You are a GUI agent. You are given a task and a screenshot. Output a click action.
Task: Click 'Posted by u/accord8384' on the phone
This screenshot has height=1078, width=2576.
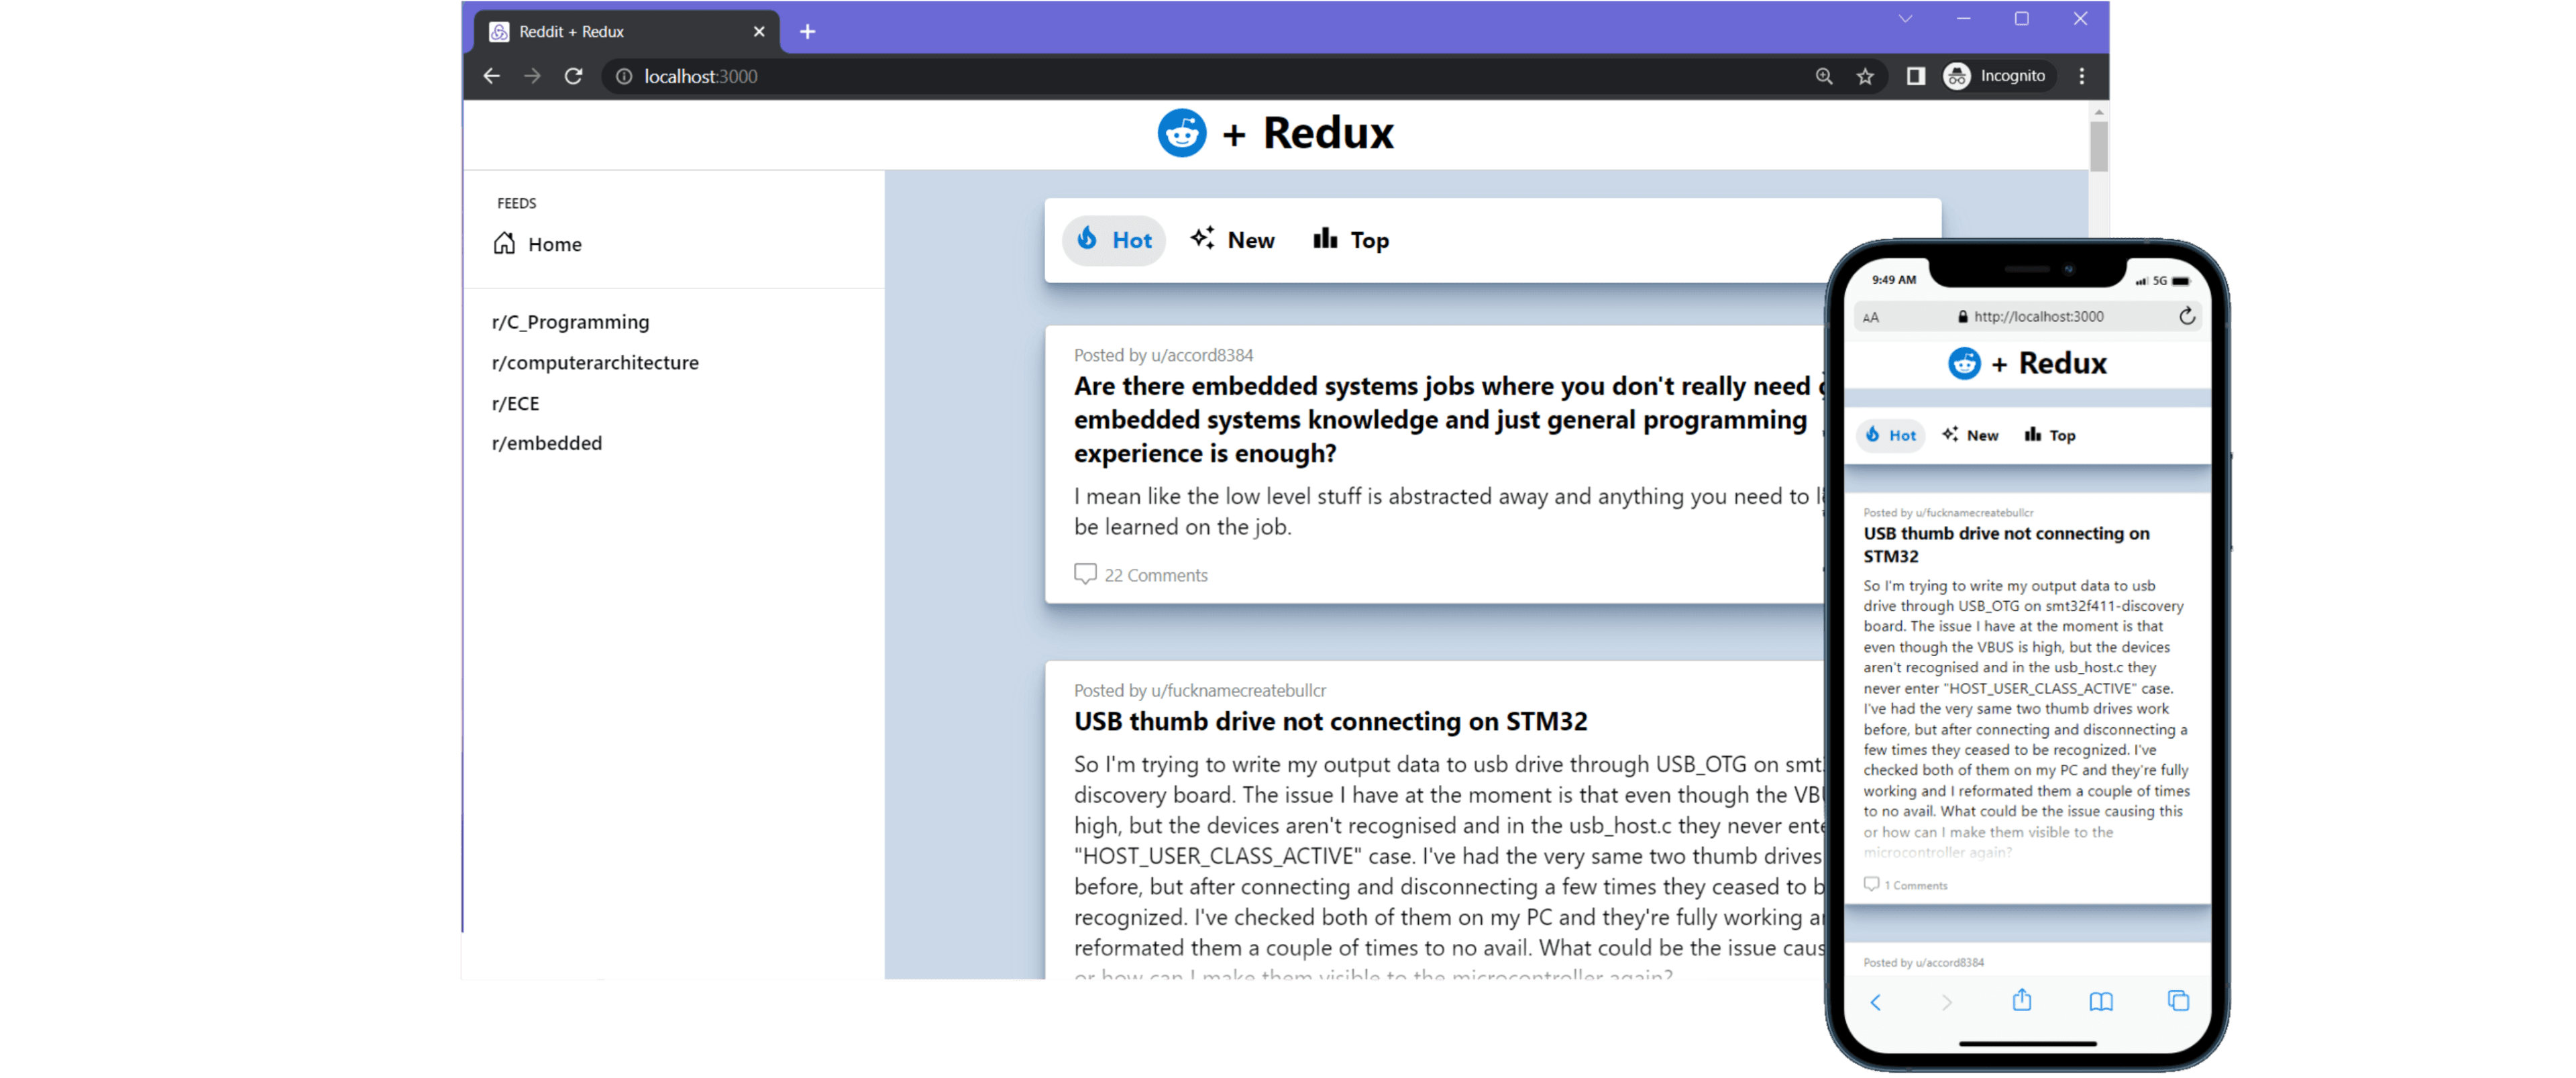[1923, 962]
